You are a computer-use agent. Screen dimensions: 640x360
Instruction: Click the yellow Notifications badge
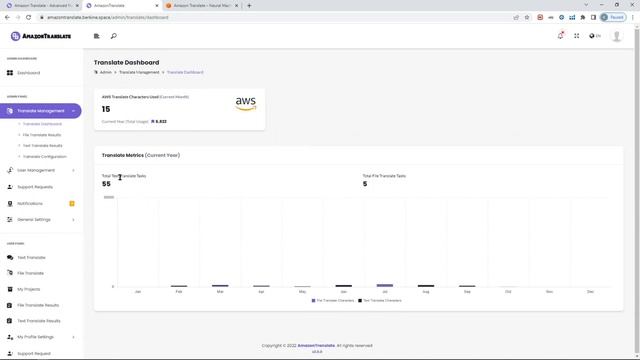tap(72, 204)
